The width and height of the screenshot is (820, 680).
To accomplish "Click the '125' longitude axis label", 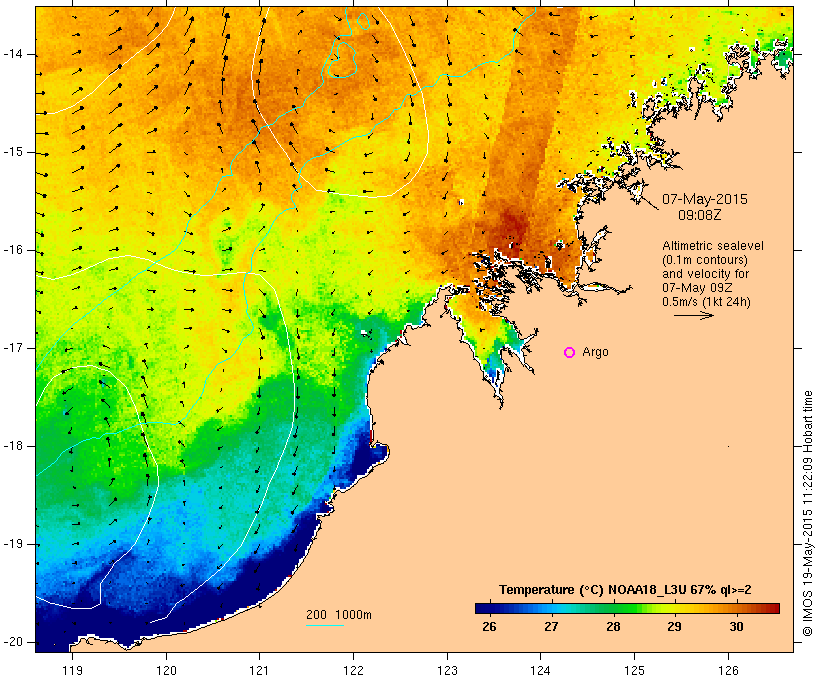I will coord(635,670).
